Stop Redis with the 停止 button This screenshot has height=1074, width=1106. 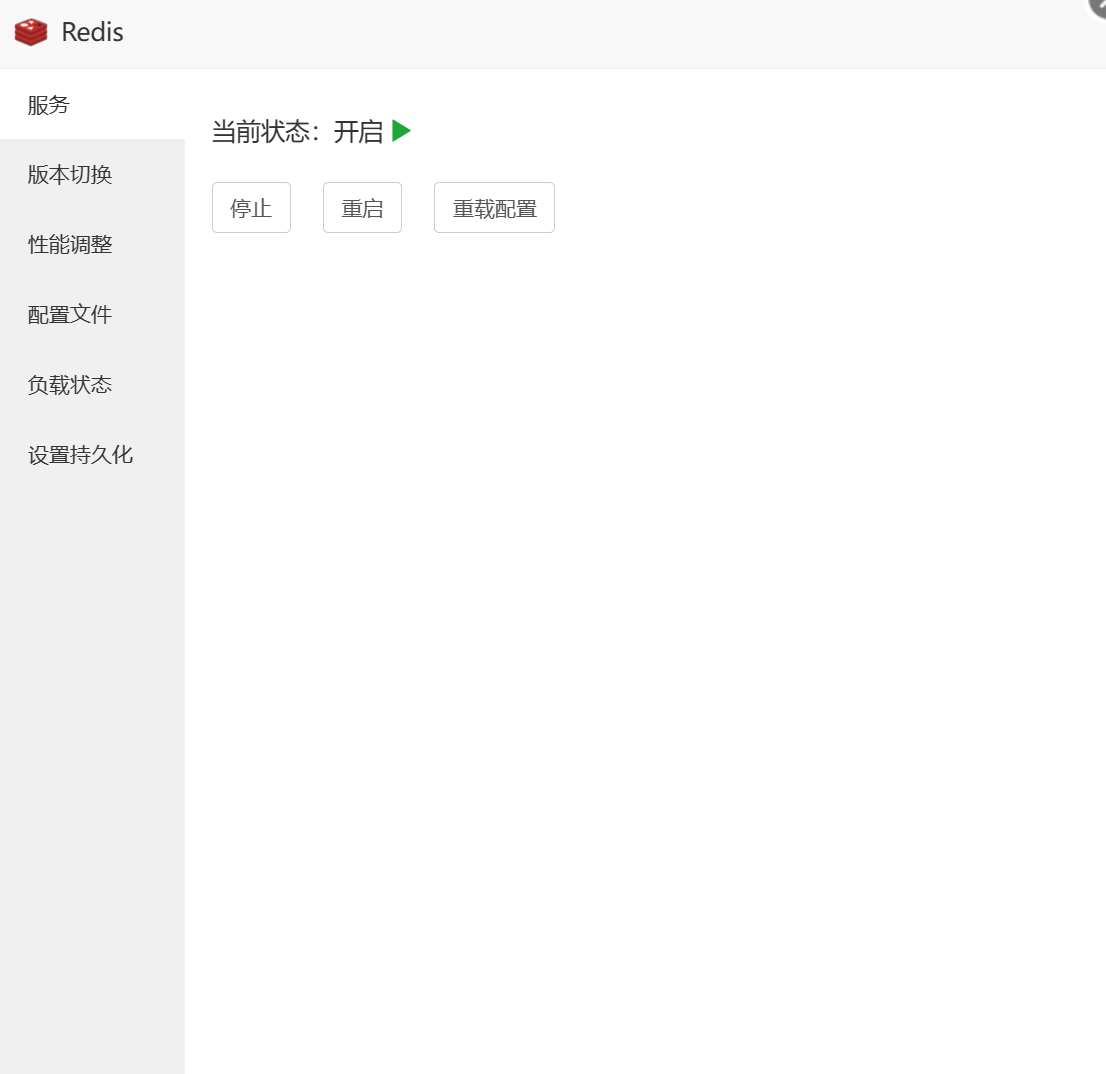[x=251, y=207]
